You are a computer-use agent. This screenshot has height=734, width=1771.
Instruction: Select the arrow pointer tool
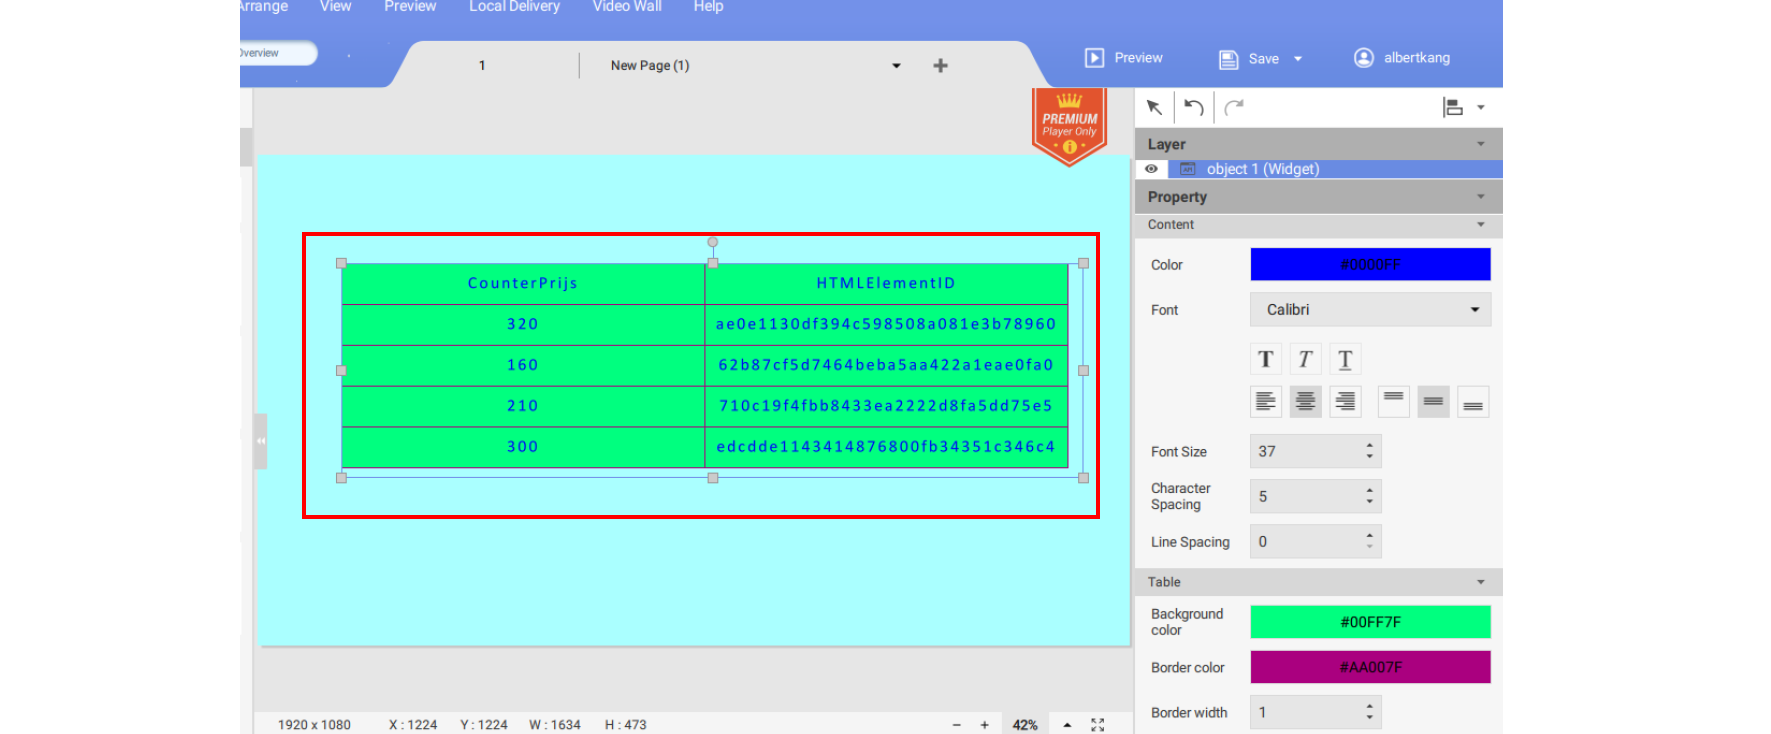(1154, 107)
